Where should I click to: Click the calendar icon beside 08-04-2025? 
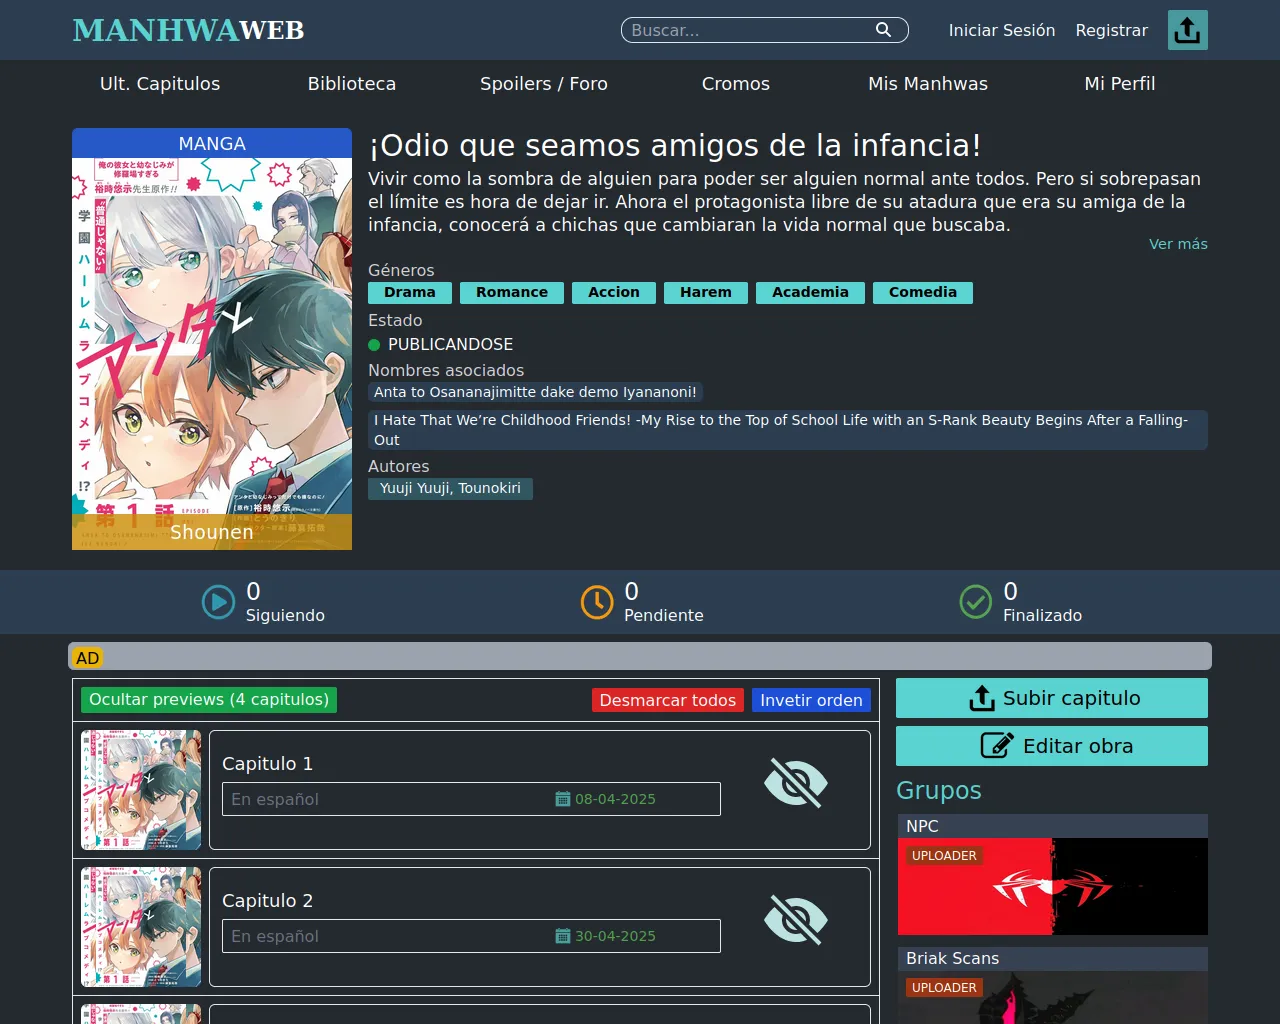pyautogui.click(x=563, y=799)
